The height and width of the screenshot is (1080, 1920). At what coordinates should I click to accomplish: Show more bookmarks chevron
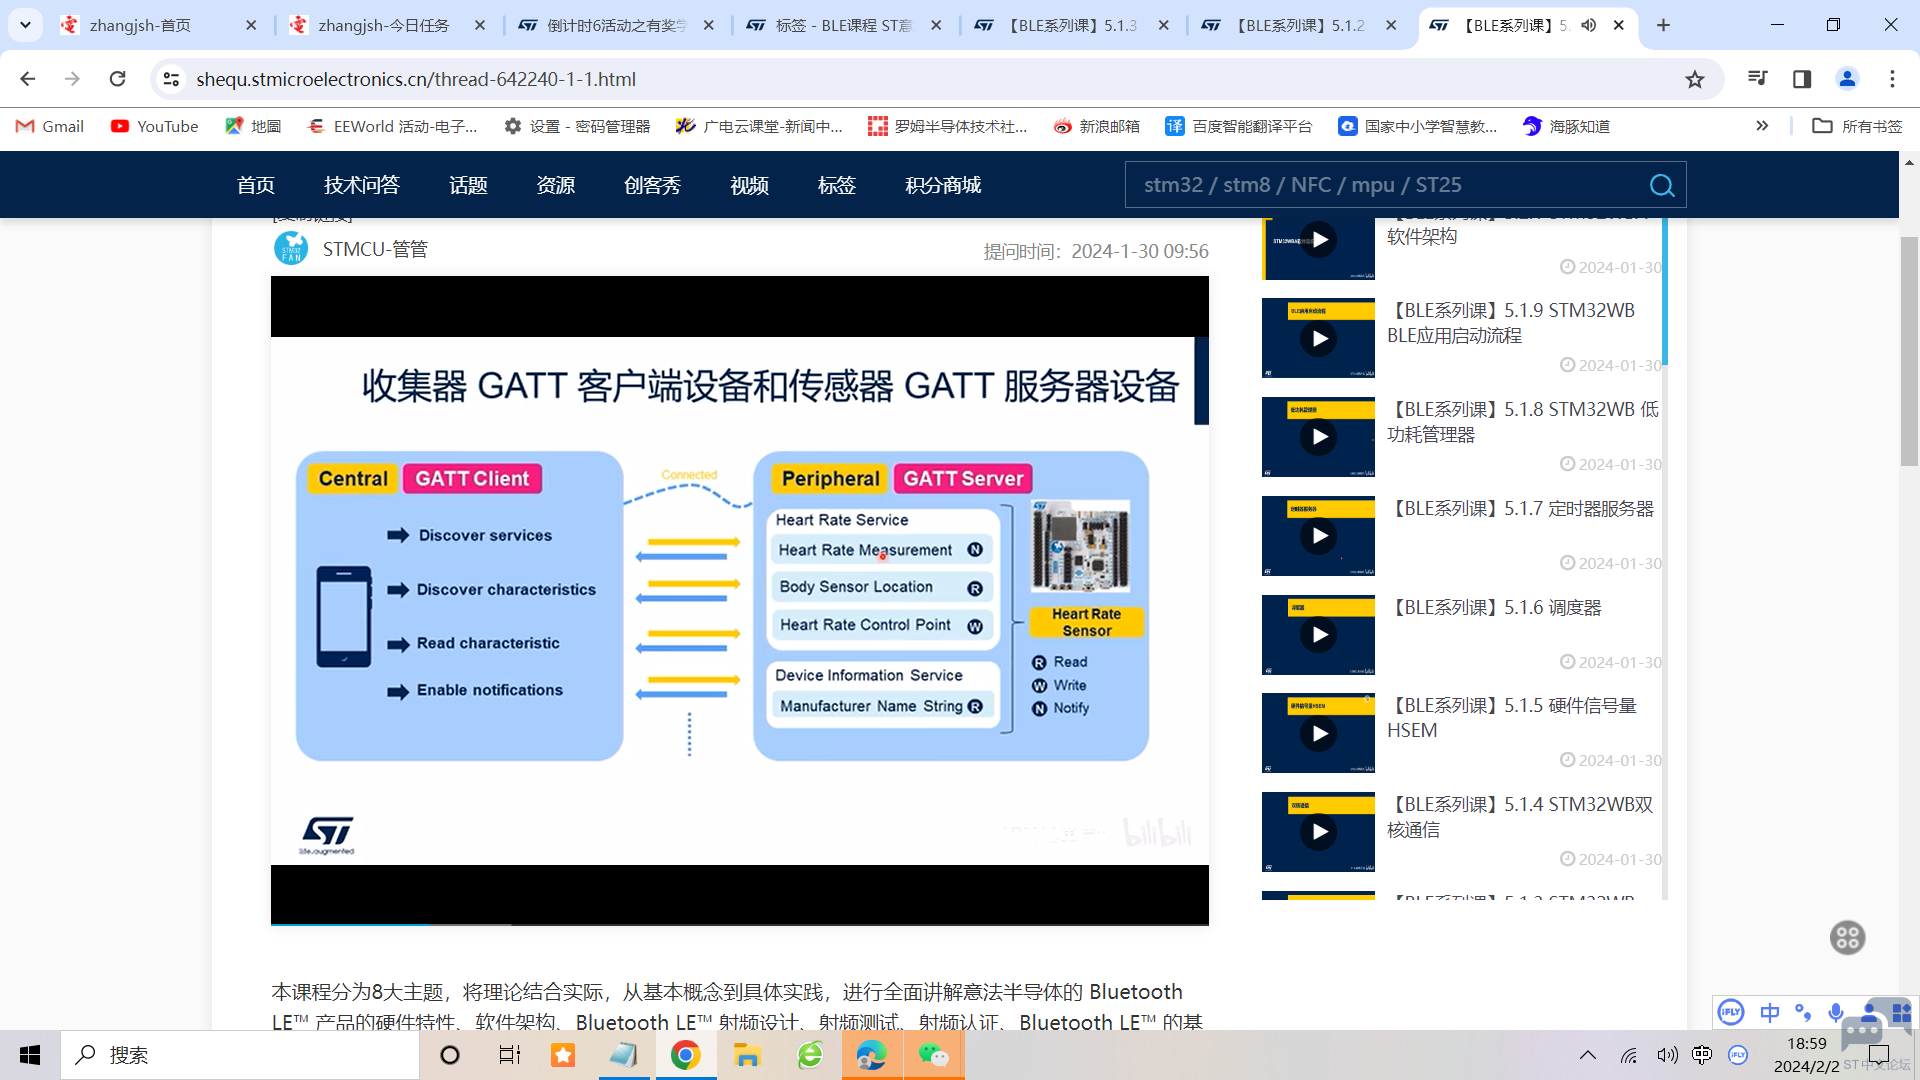coord(1762,126)
